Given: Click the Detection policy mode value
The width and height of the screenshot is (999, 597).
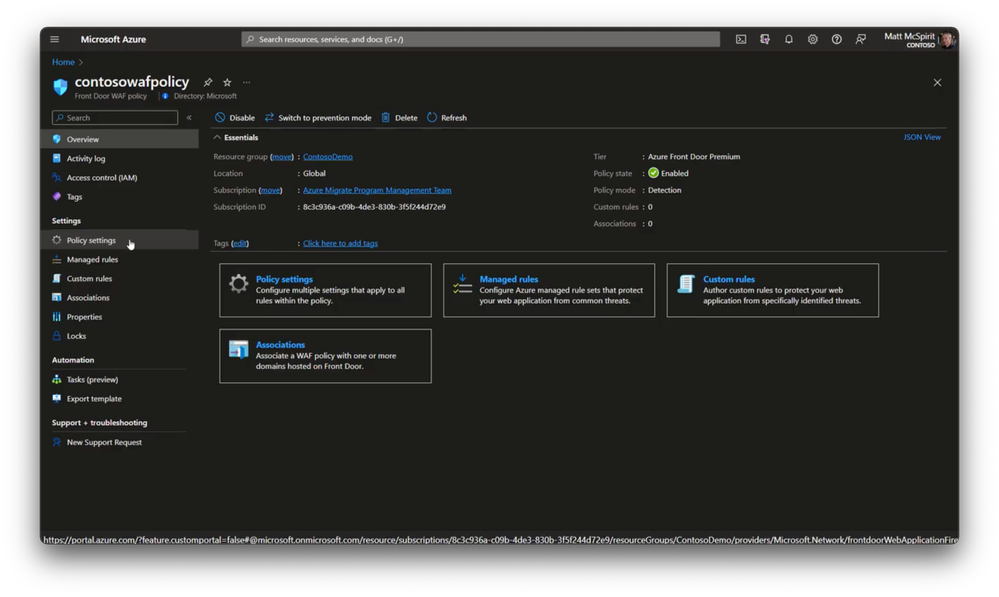Looking at the screenshot, I should (665, 191).
